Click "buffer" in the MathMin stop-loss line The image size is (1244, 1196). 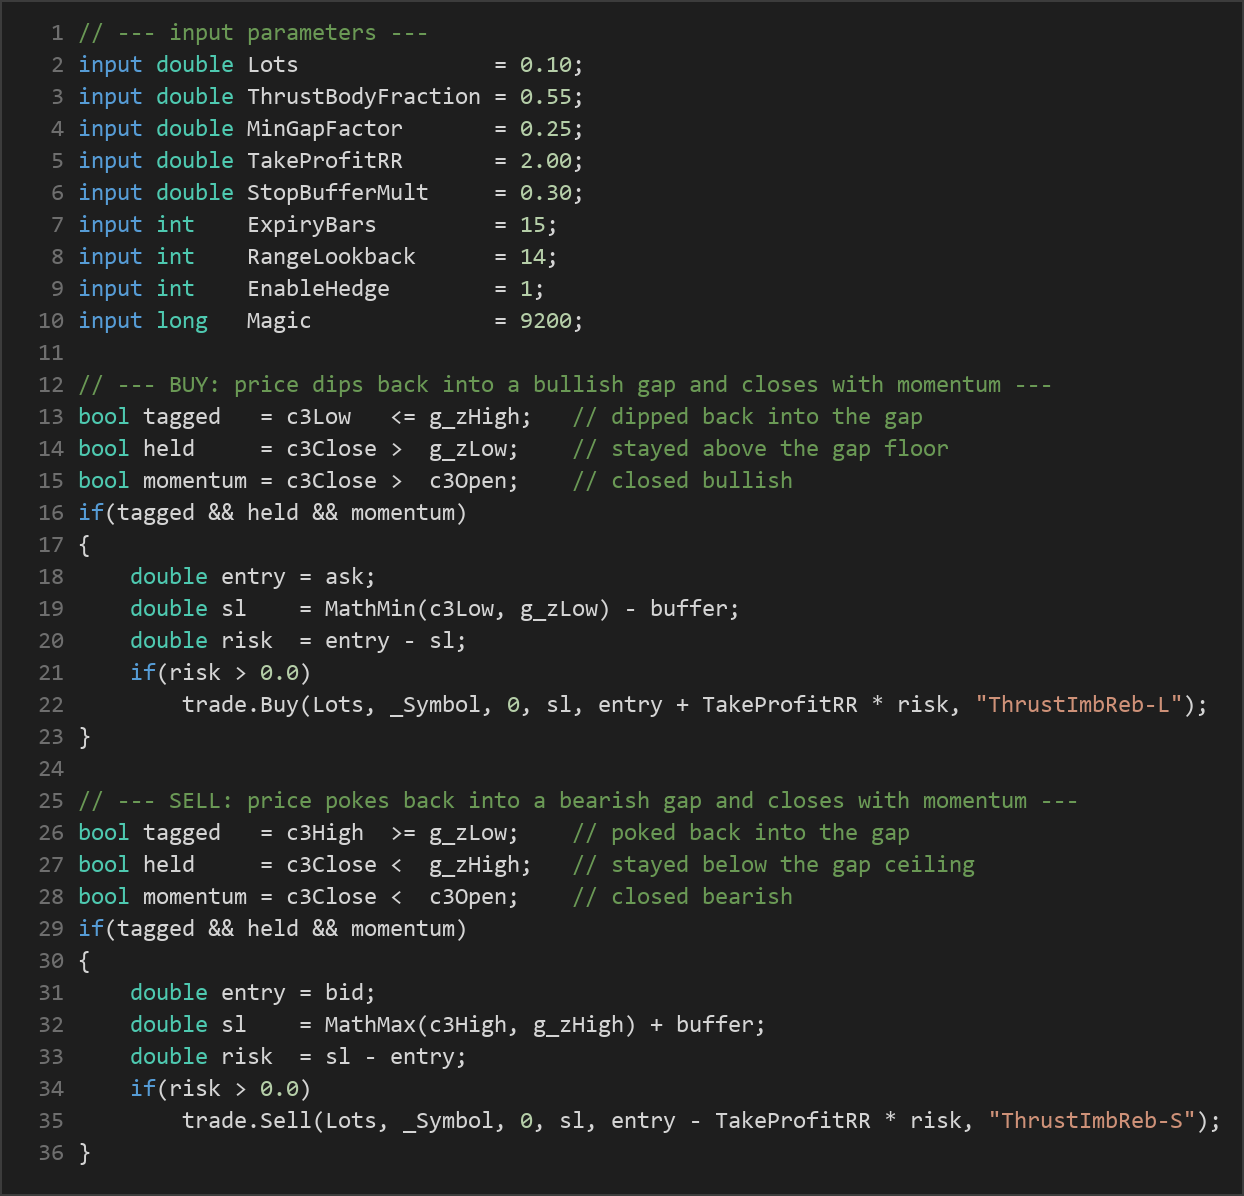[689, 609]
